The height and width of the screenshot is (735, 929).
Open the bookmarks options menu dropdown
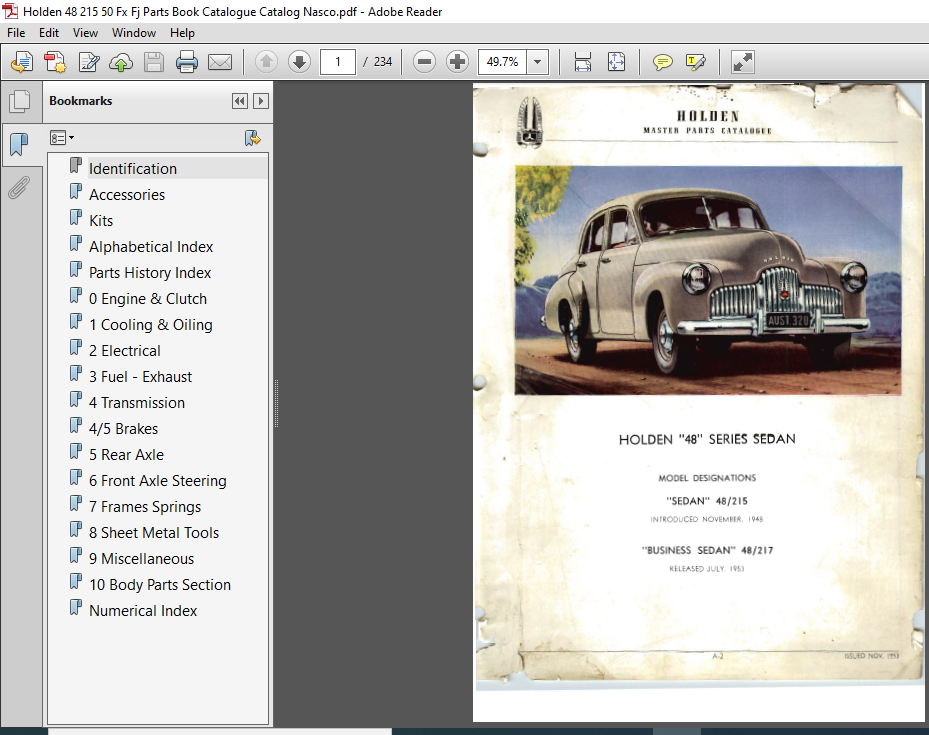(x=62, y=138)
